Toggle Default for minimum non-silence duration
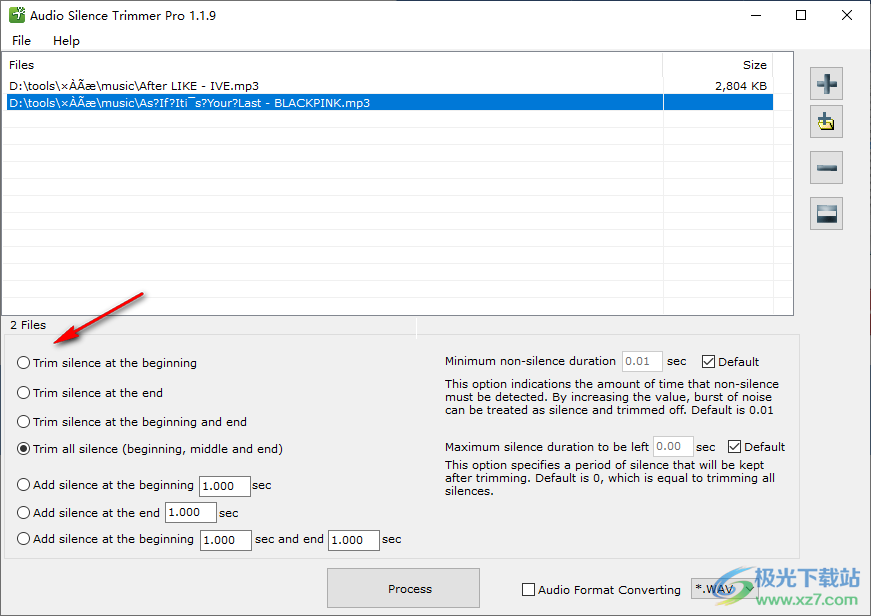The height and width of the screenshot is (616, 871). point(709,362)
